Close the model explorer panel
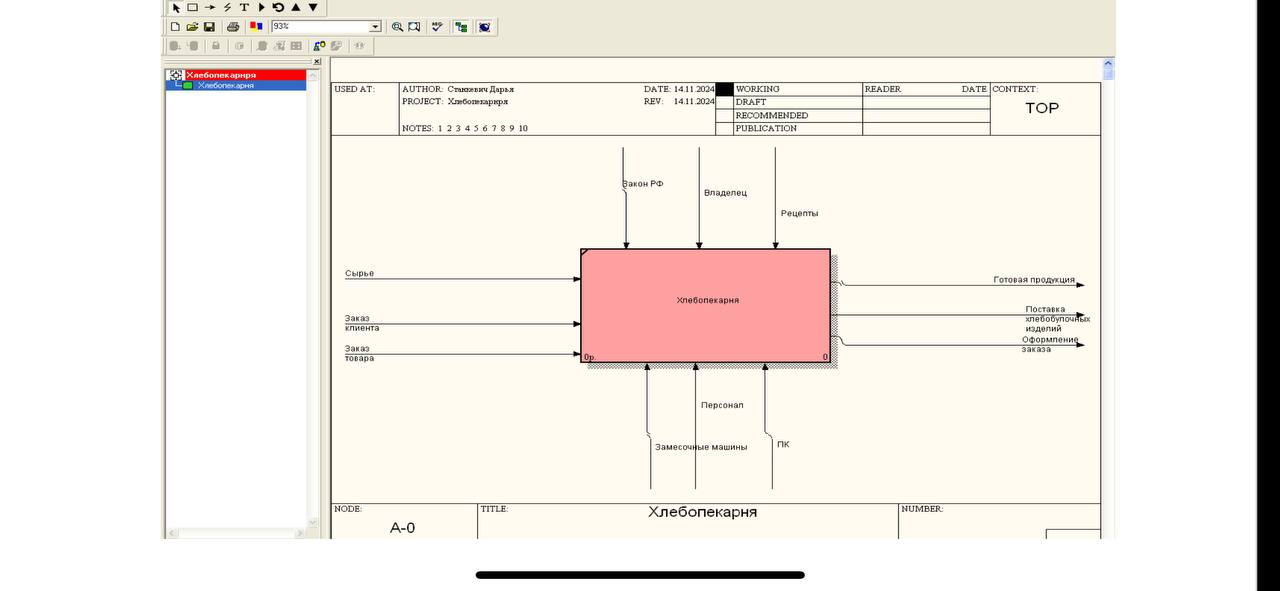Image resolution: width=1280 pixels, height=591 pixels. coord(317,61)
